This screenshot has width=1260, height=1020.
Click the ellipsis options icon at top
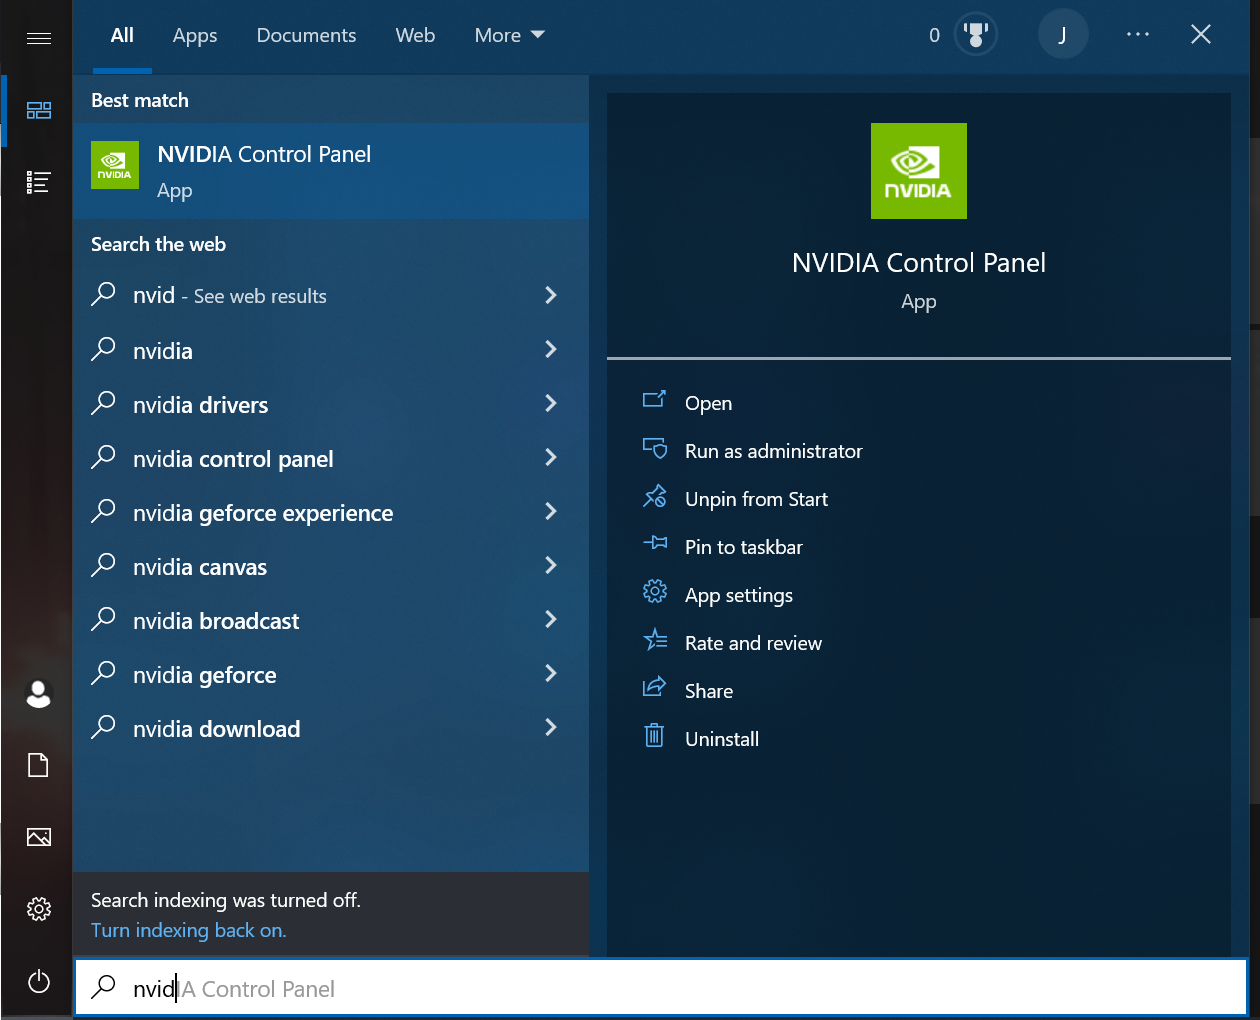pos(1138,33)
